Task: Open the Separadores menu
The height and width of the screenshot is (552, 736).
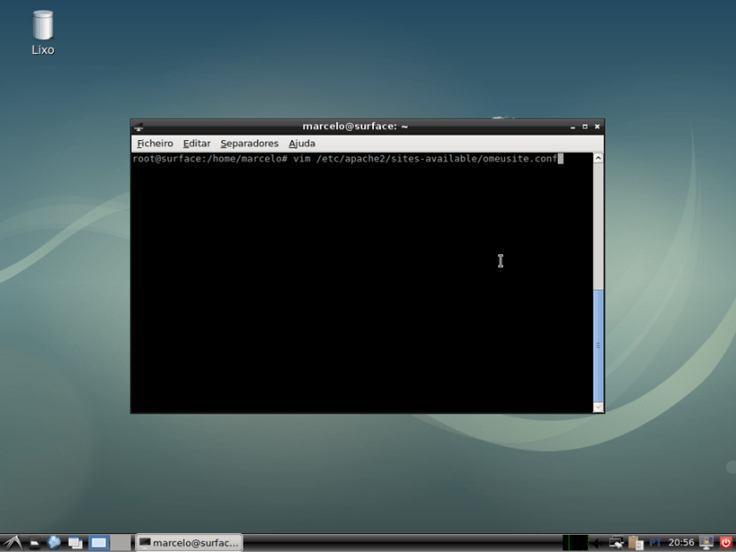Action: tap(249, 144)
